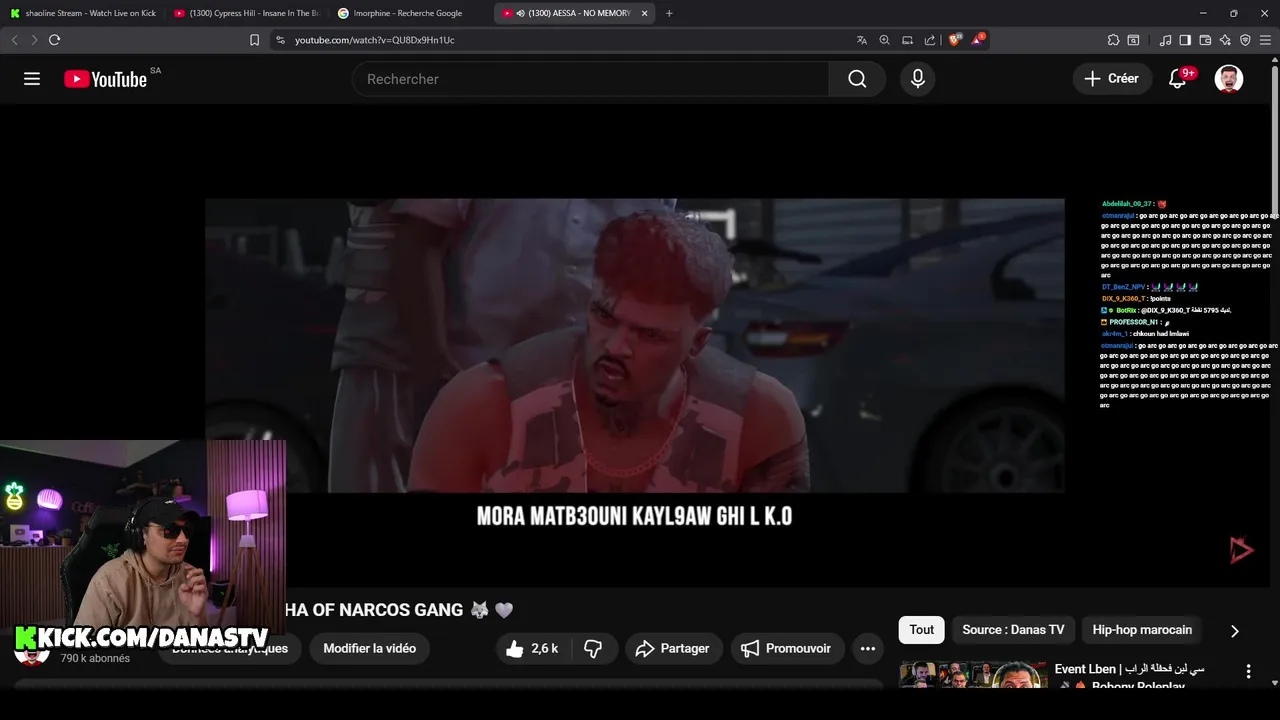This screenshot has height=720, width=1280.
Task: Mute the AESSA tab audio icon
Action: click(521, 13)
